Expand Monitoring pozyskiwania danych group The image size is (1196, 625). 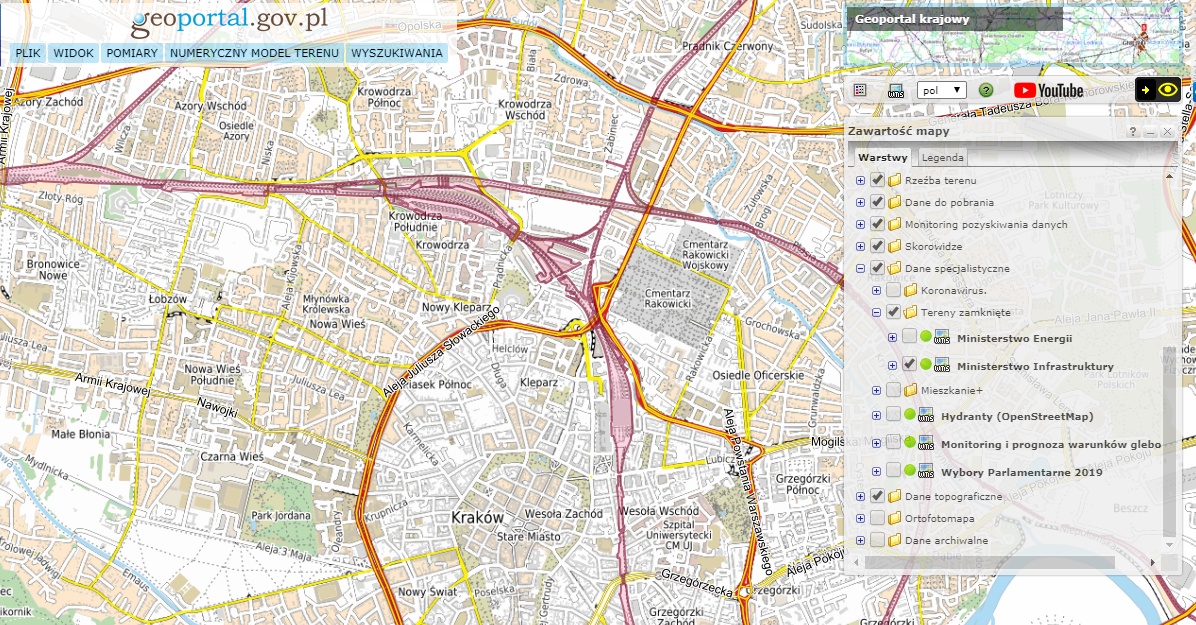click(x=860, y=224)
